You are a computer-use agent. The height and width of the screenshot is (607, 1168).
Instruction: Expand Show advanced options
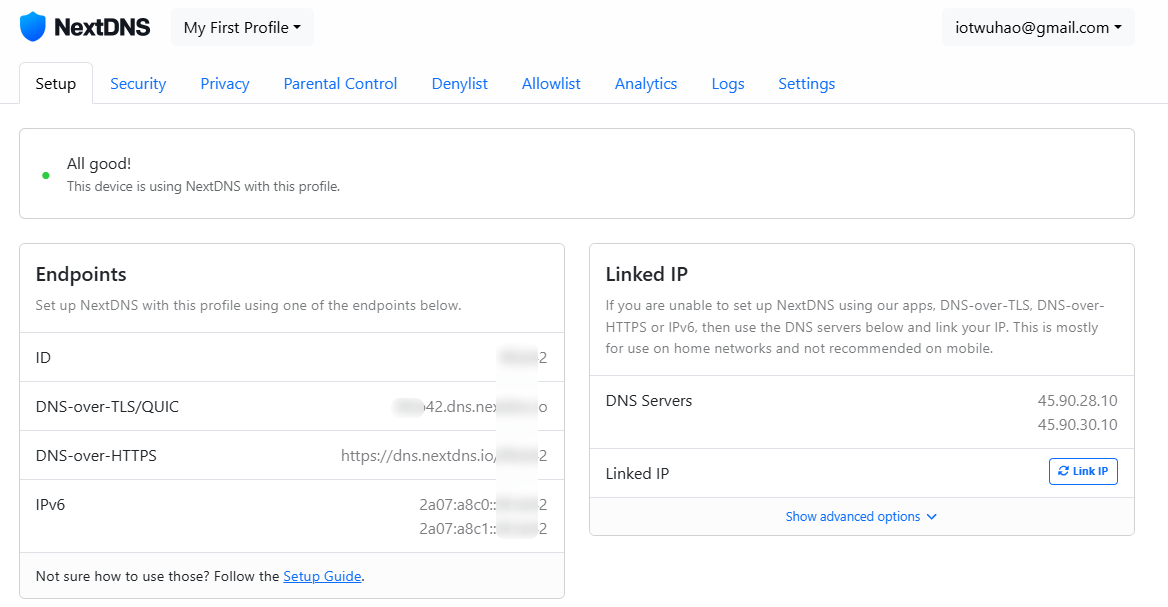861,516
